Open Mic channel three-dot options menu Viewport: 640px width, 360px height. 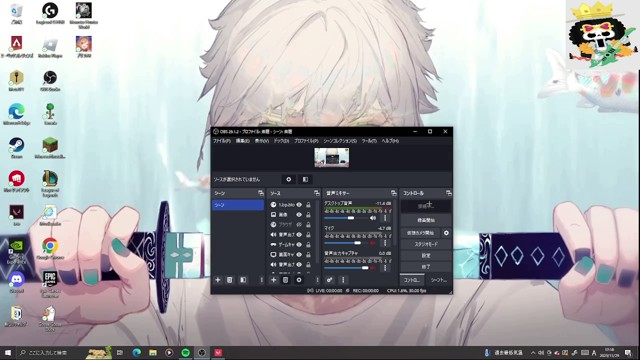385,243
